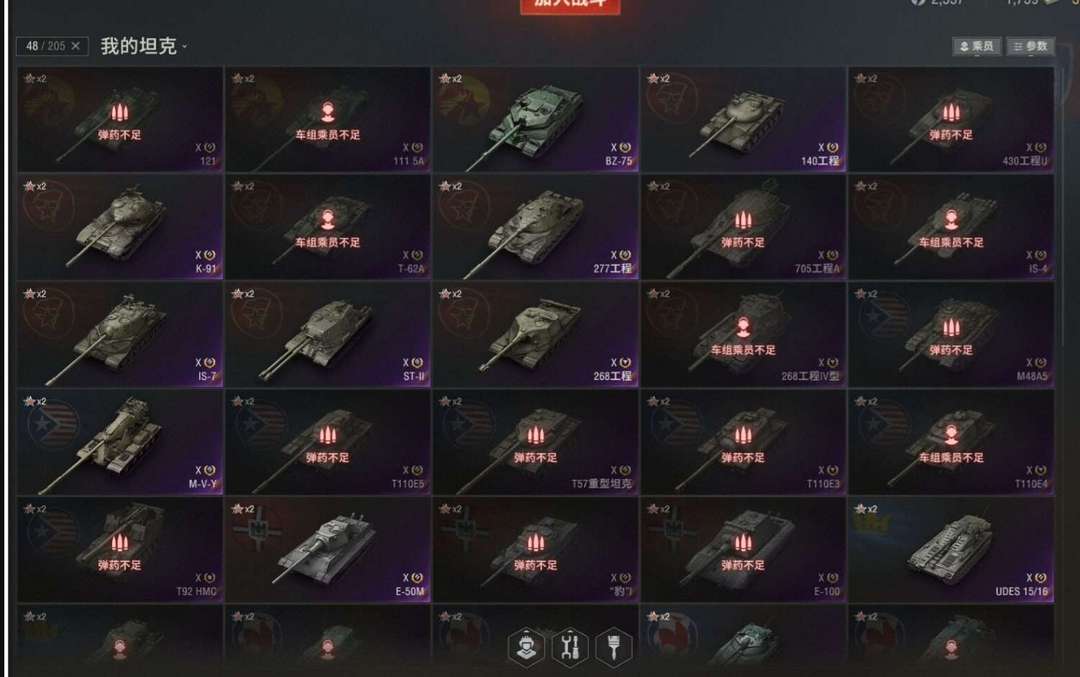Screen dimensions: 1080x677
Task: Select the IS-7 tank card
Action: pyautogui.click(x=120, y=335)
